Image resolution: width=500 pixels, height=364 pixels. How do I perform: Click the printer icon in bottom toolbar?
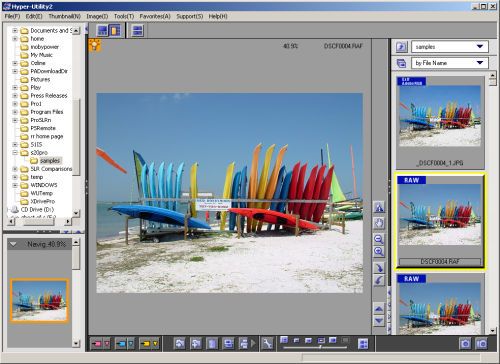click(x=244, y=343)
